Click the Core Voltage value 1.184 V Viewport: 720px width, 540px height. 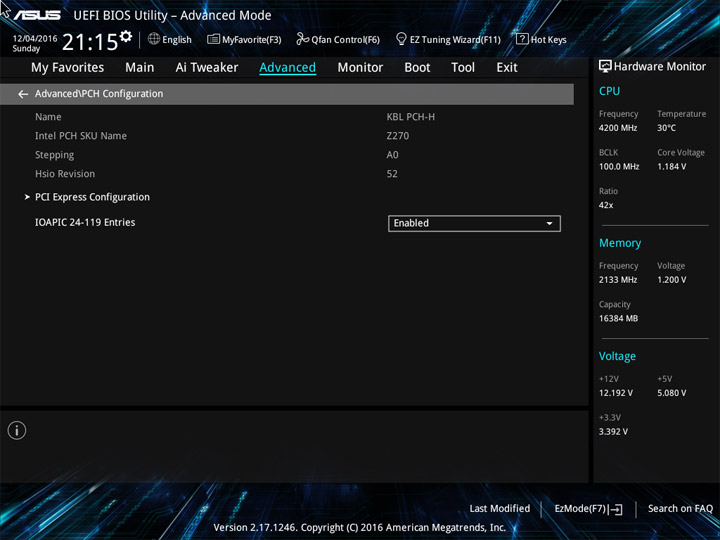671,167
